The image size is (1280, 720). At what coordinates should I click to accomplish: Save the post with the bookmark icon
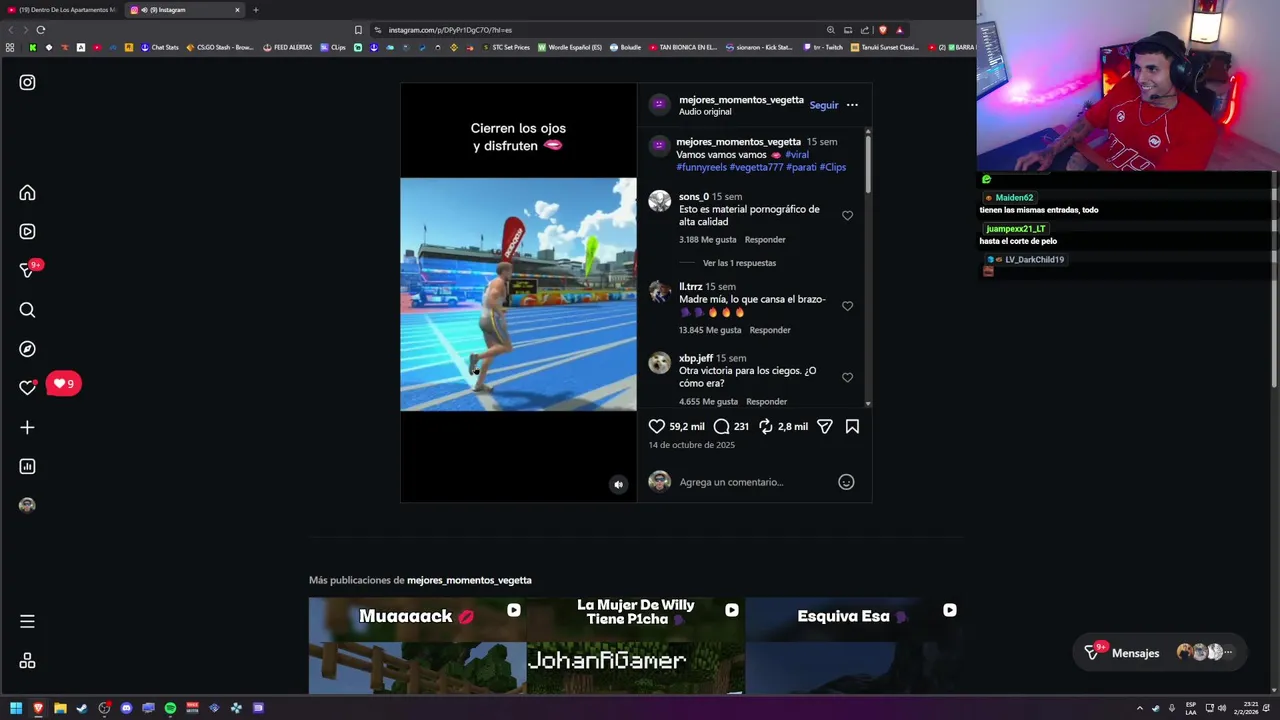pos(852,426)
